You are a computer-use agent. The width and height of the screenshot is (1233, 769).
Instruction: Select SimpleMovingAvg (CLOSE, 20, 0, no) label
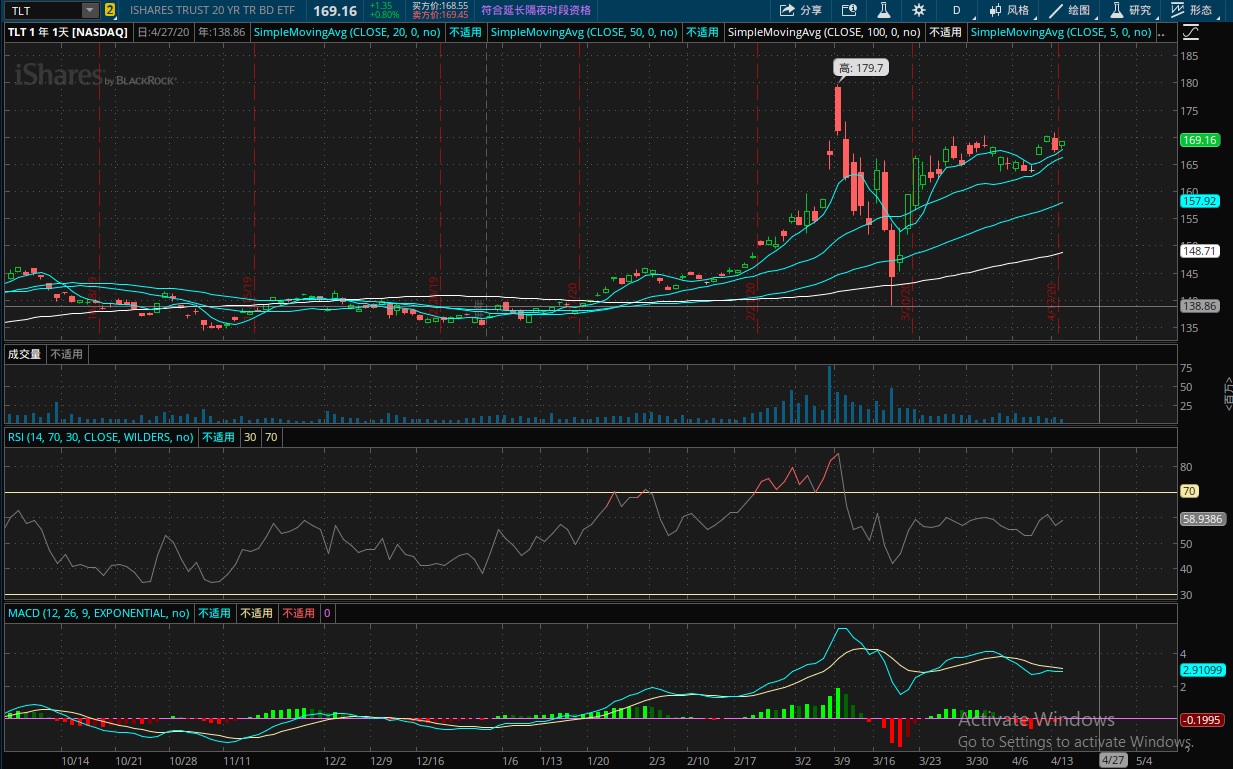tap(347, 32)
